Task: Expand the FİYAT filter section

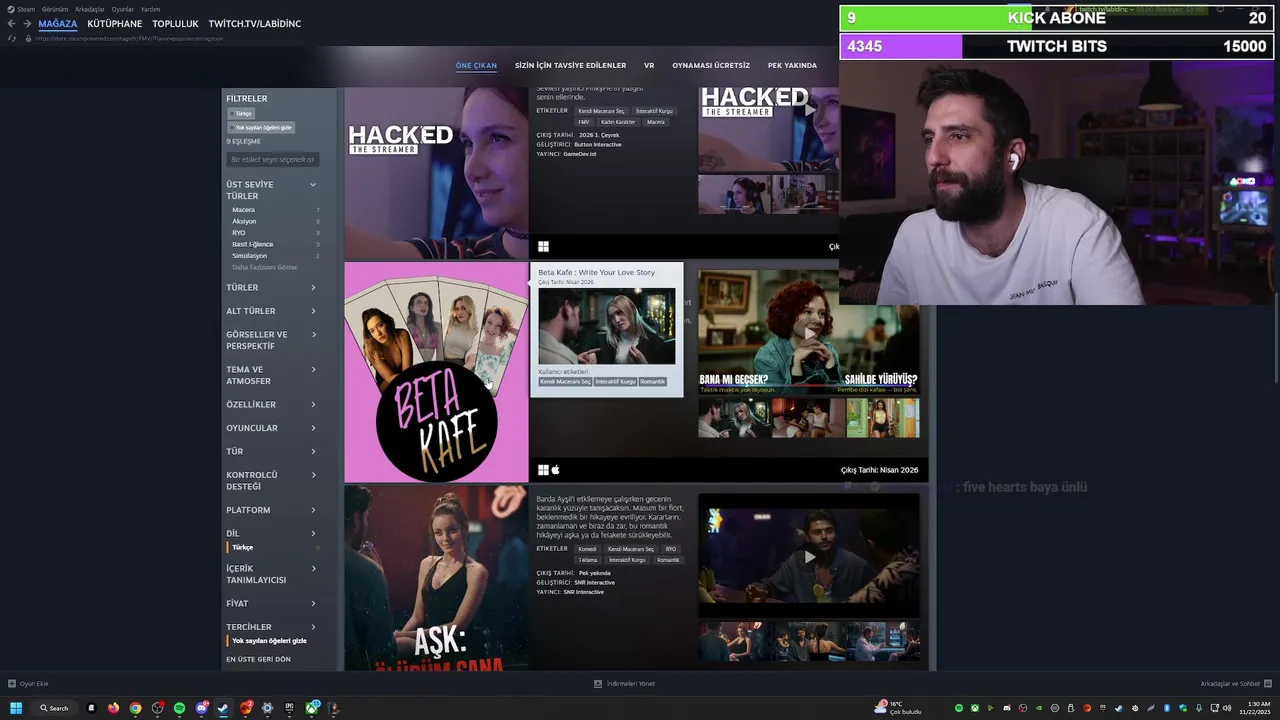Action: click(271, 603)
